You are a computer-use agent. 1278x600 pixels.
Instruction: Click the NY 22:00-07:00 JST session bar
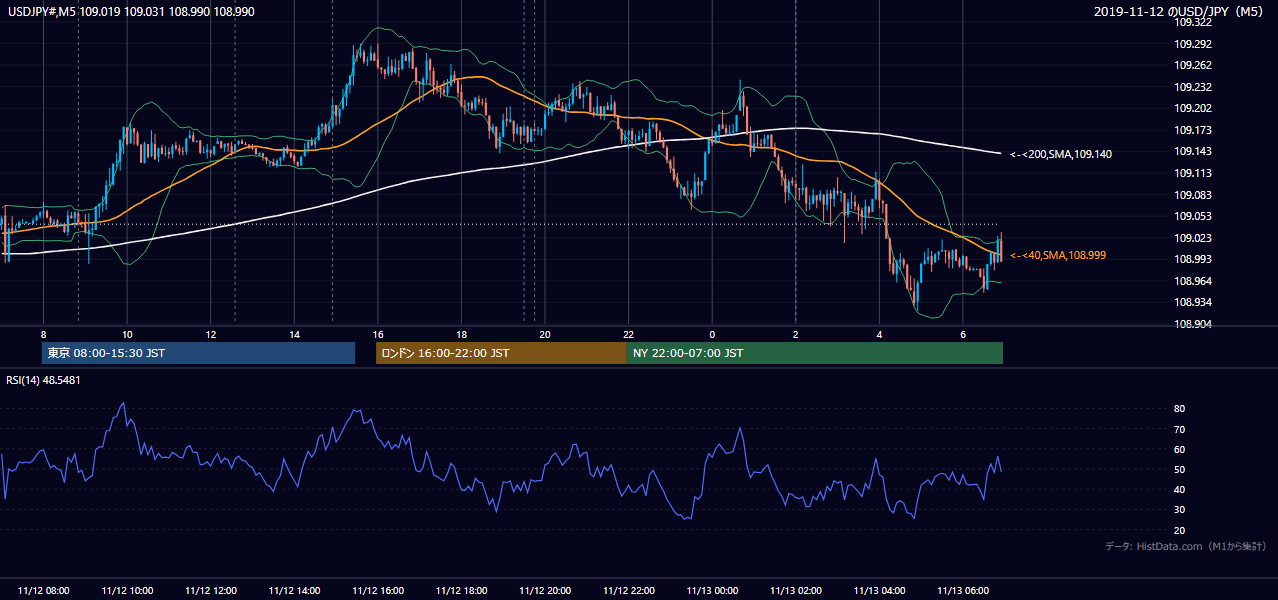click(x=815, y=353)
